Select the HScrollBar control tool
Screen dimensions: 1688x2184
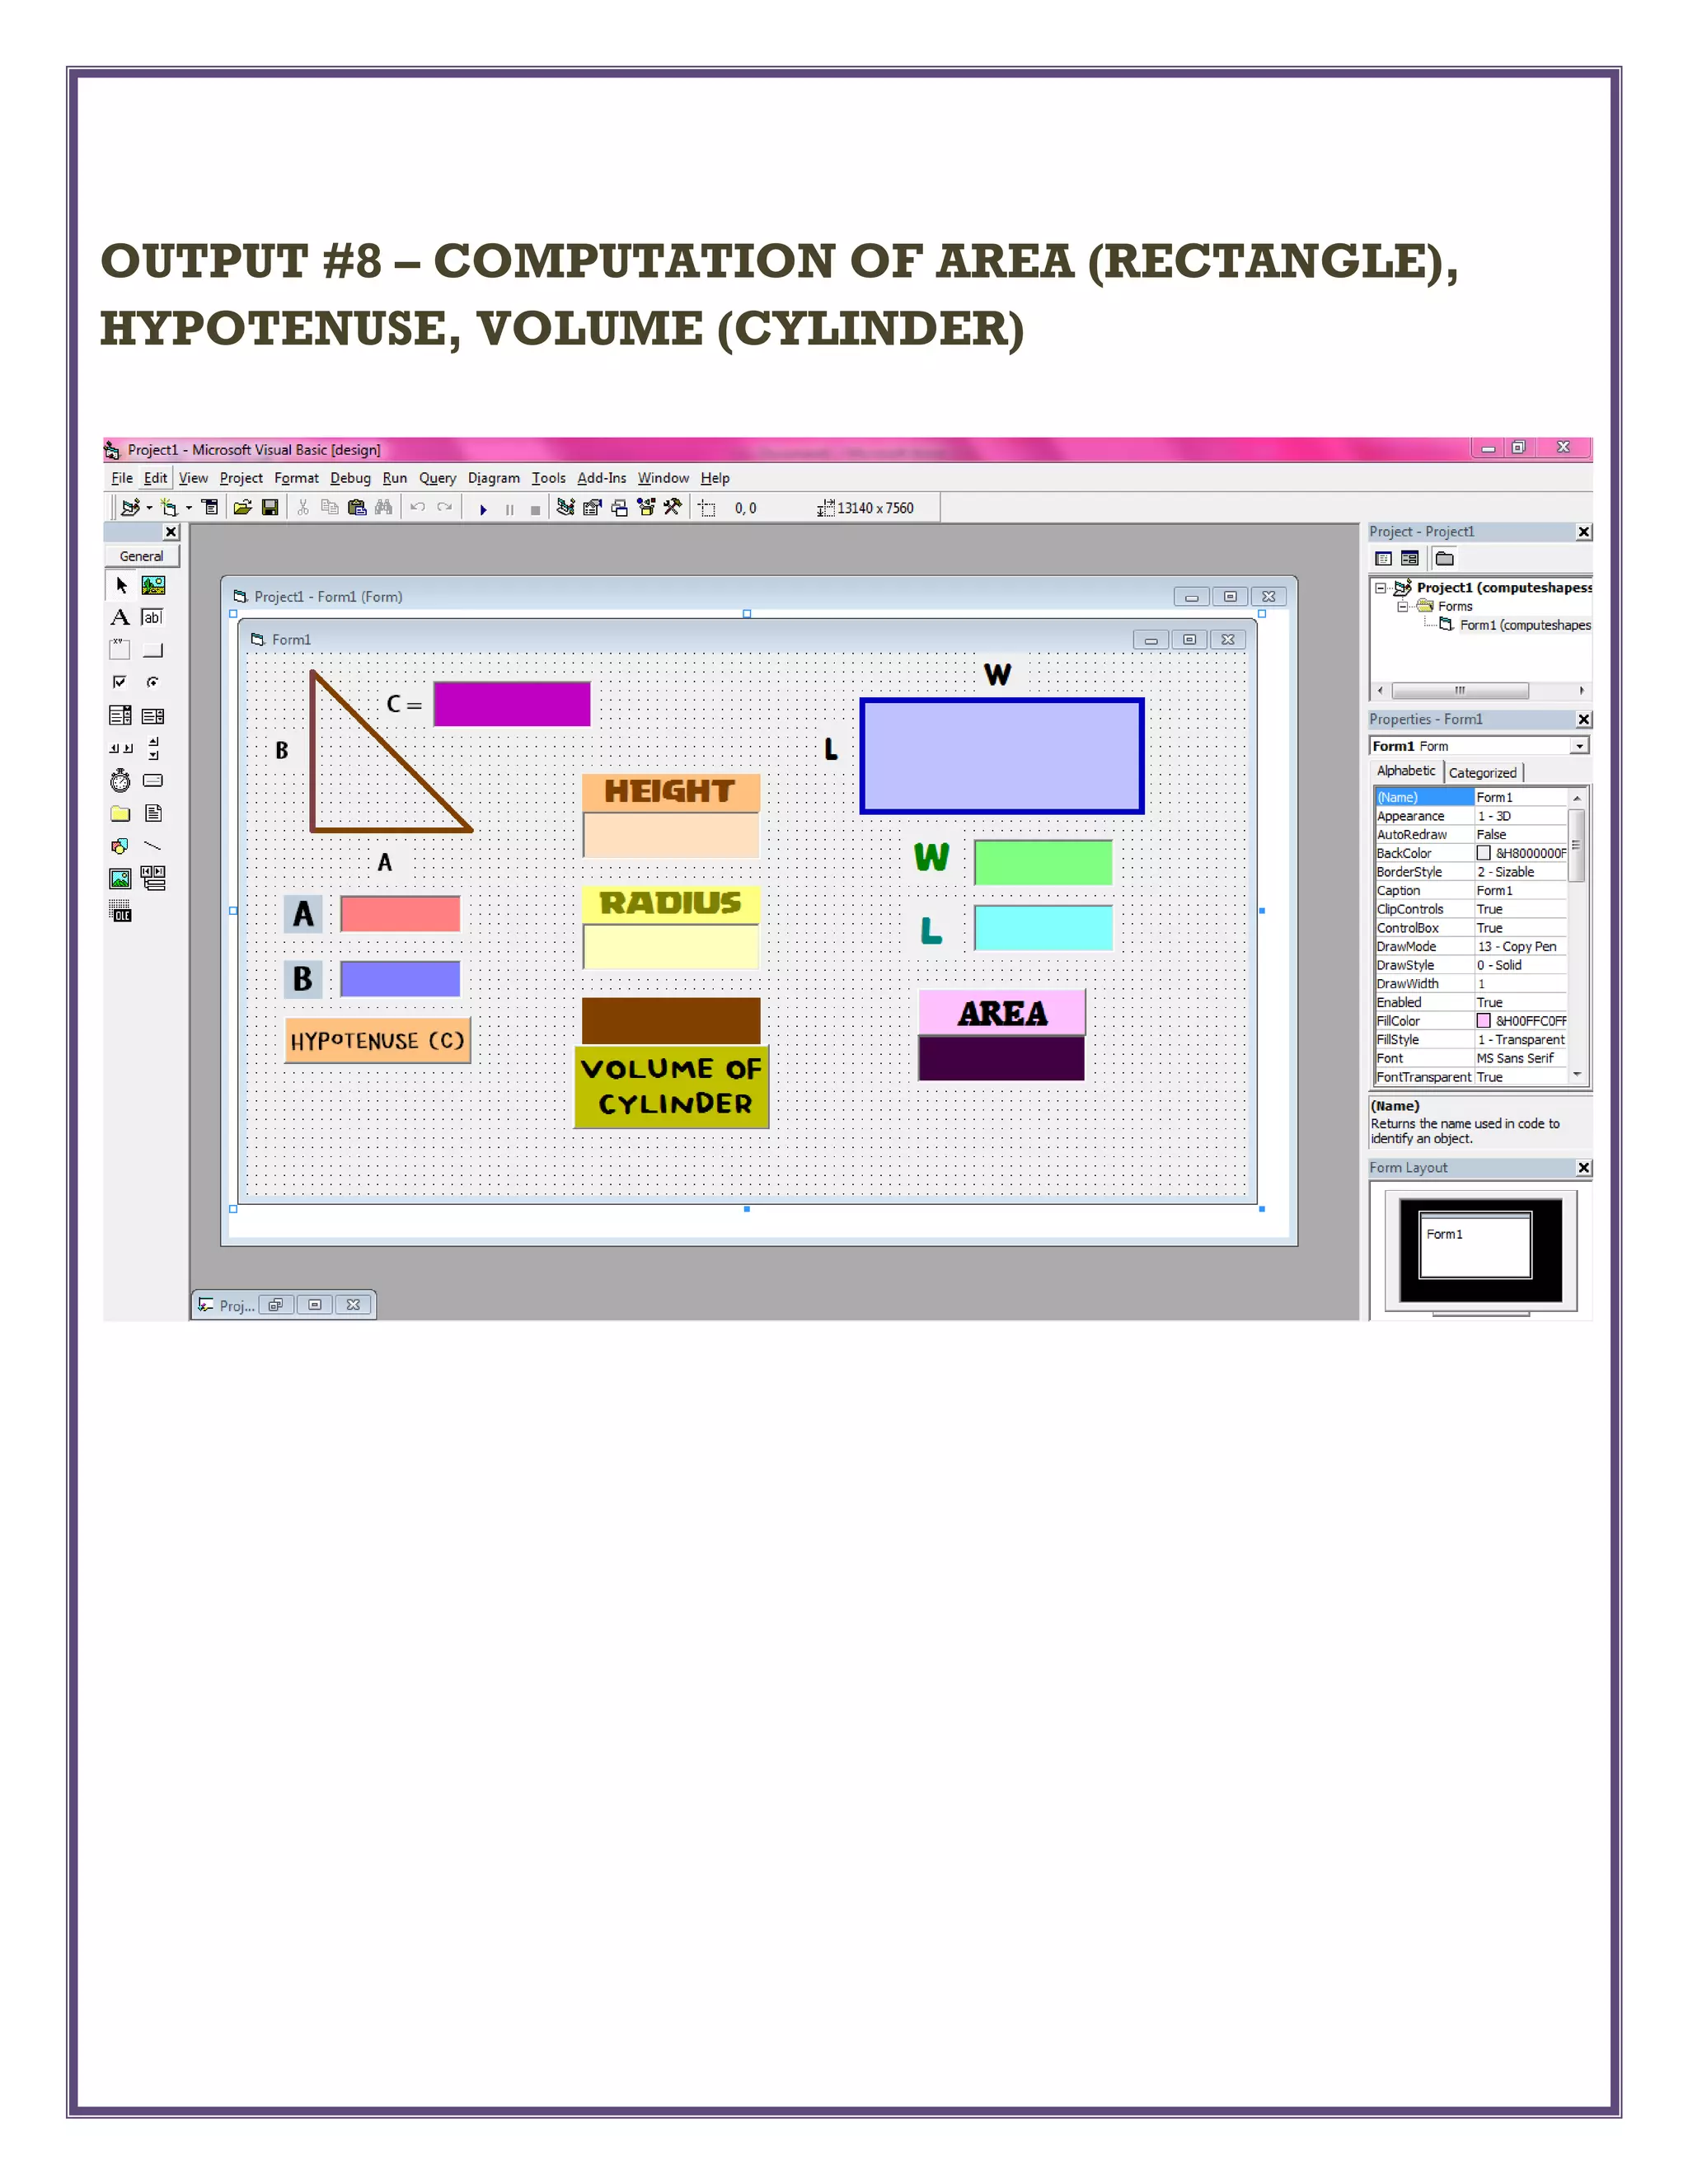(121, 748)
